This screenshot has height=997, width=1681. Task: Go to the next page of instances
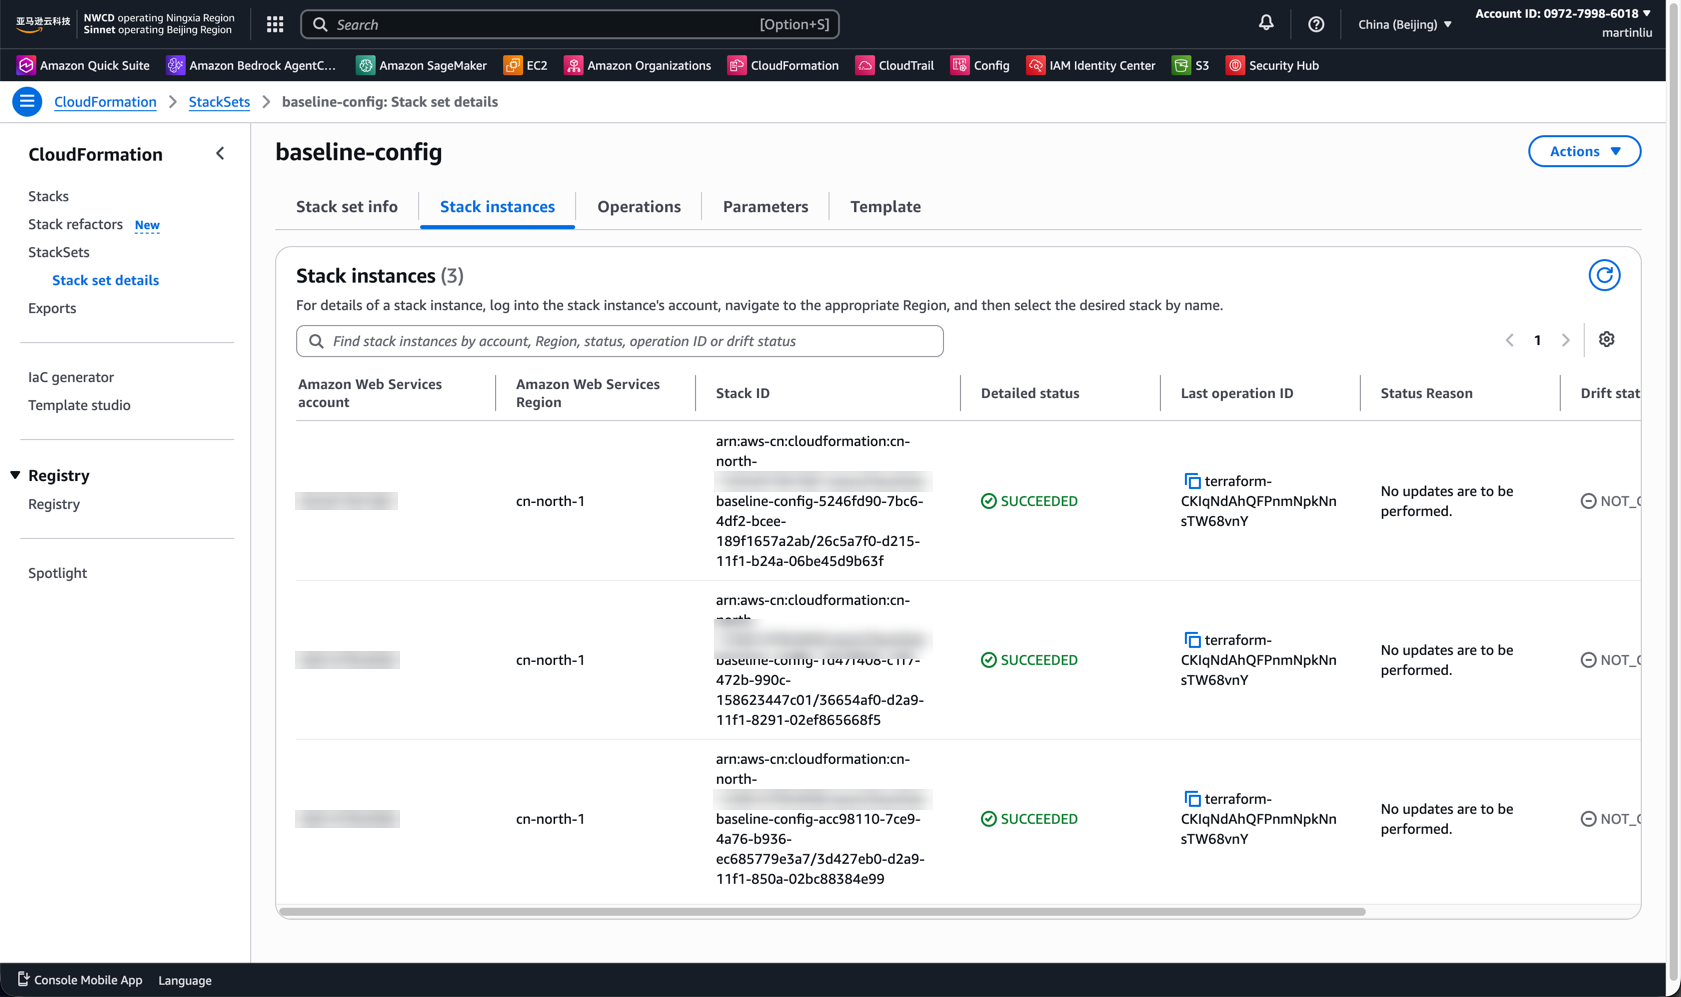[1566, 340]
